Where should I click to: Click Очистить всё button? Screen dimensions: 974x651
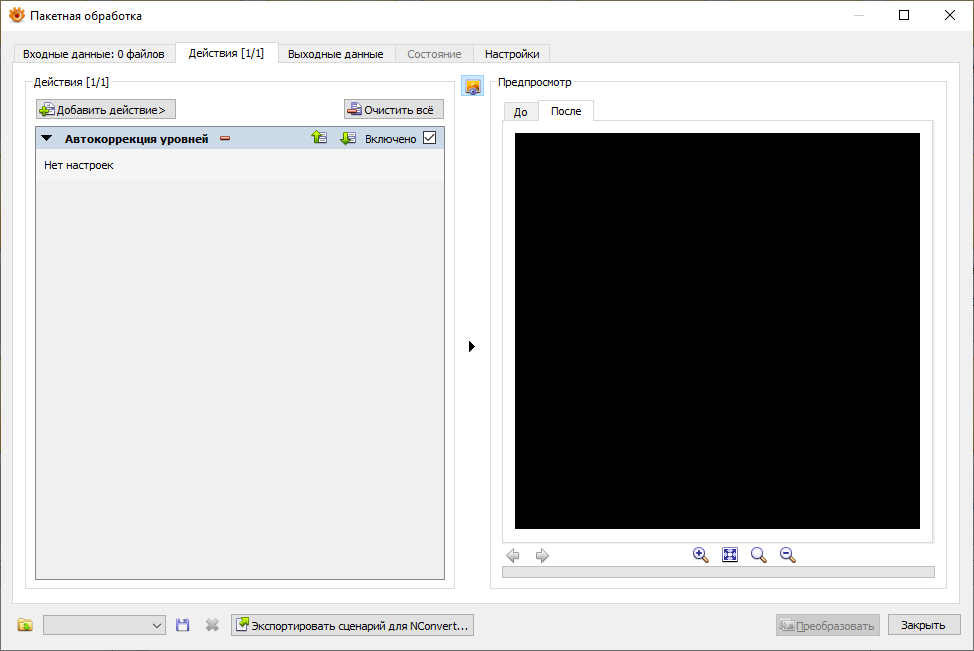394,109
